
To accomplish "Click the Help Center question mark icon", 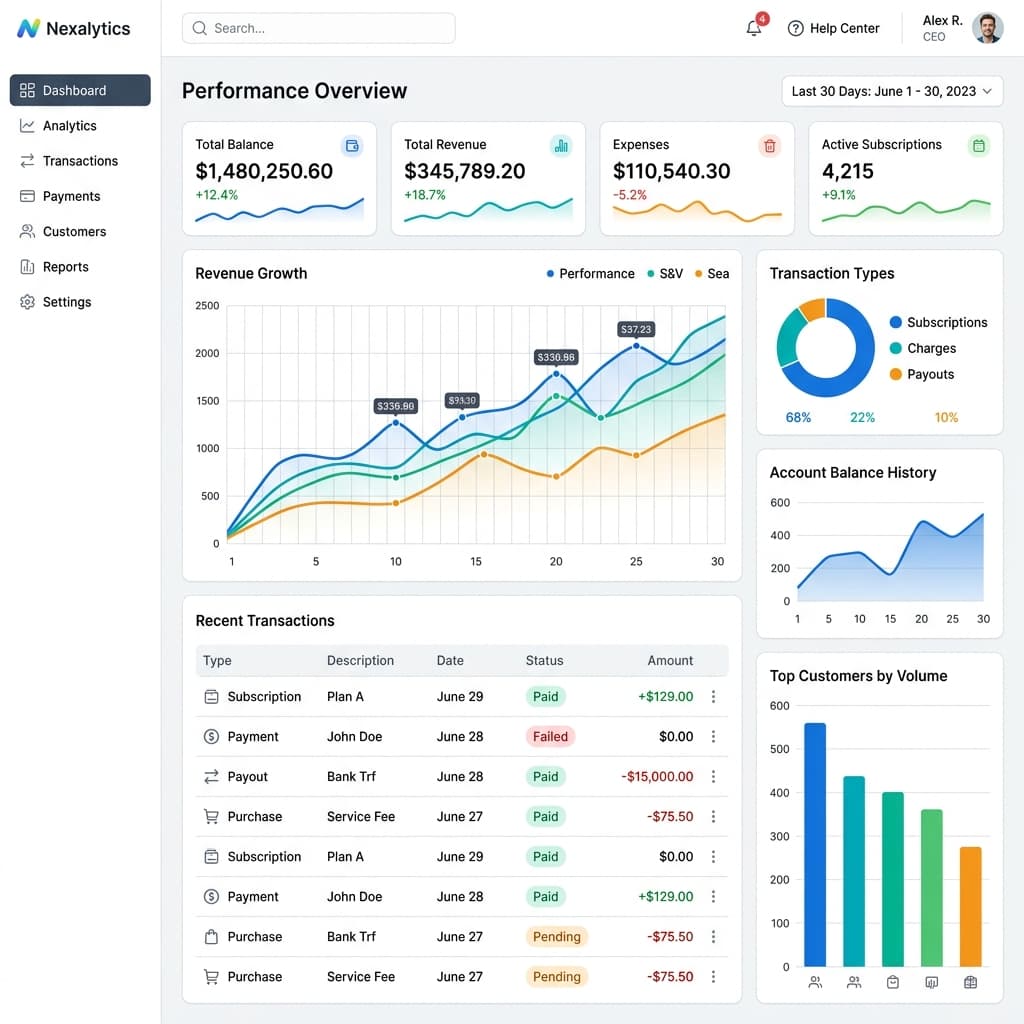I will pos(795,28).
